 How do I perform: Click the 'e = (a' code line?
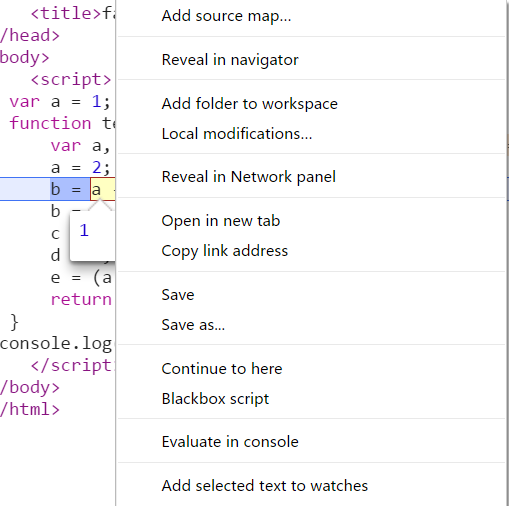(81, 278)
